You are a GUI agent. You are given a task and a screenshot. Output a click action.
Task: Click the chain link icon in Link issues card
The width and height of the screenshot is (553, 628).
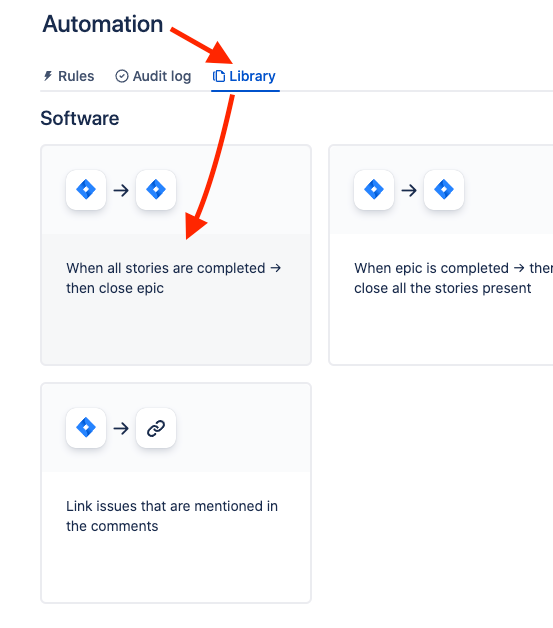coord(156,428)
